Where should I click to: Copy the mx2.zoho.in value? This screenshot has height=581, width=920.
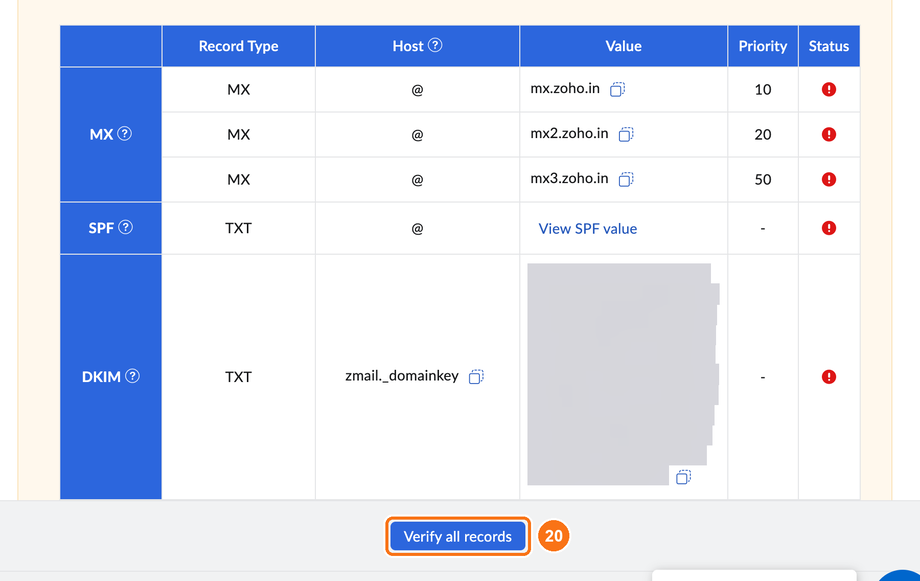tap(626, 134)
